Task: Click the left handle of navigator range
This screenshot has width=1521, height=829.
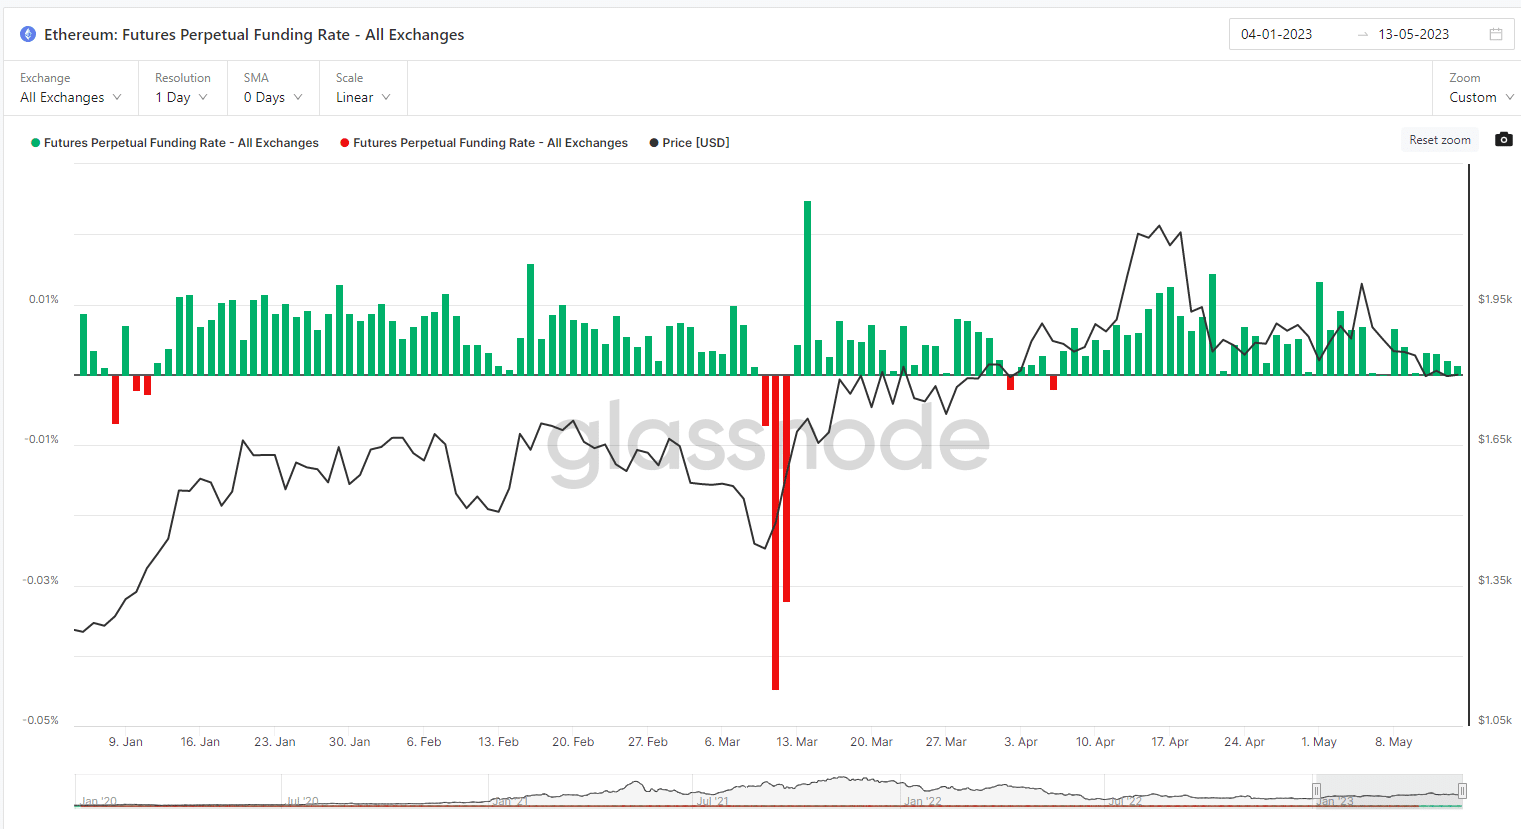Action: point(1316,791)
